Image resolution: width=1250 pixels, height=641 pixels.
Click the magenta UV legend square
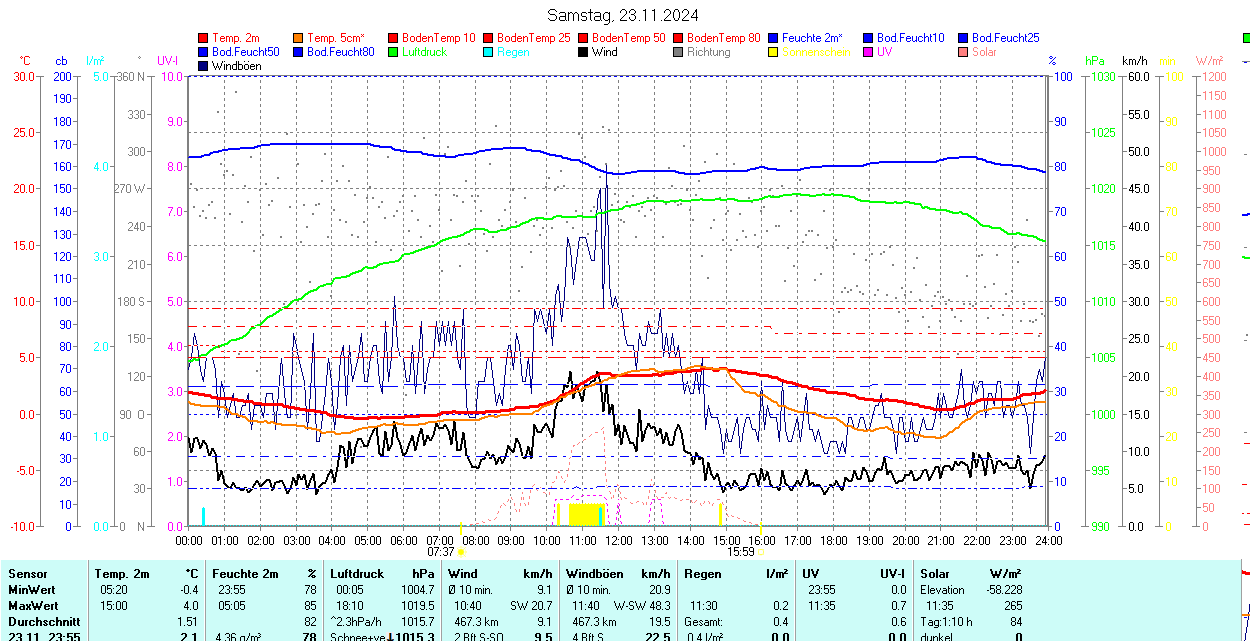[x=869, y=52]
